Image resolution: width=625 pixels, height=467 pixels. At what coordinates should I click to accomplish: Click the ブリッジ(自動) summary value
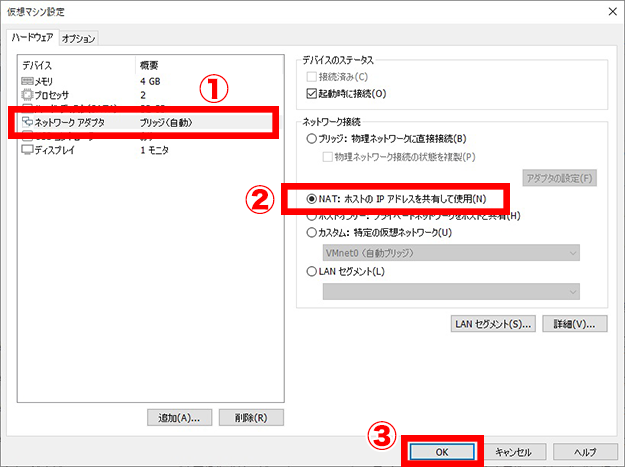click(x=166, y=122)
